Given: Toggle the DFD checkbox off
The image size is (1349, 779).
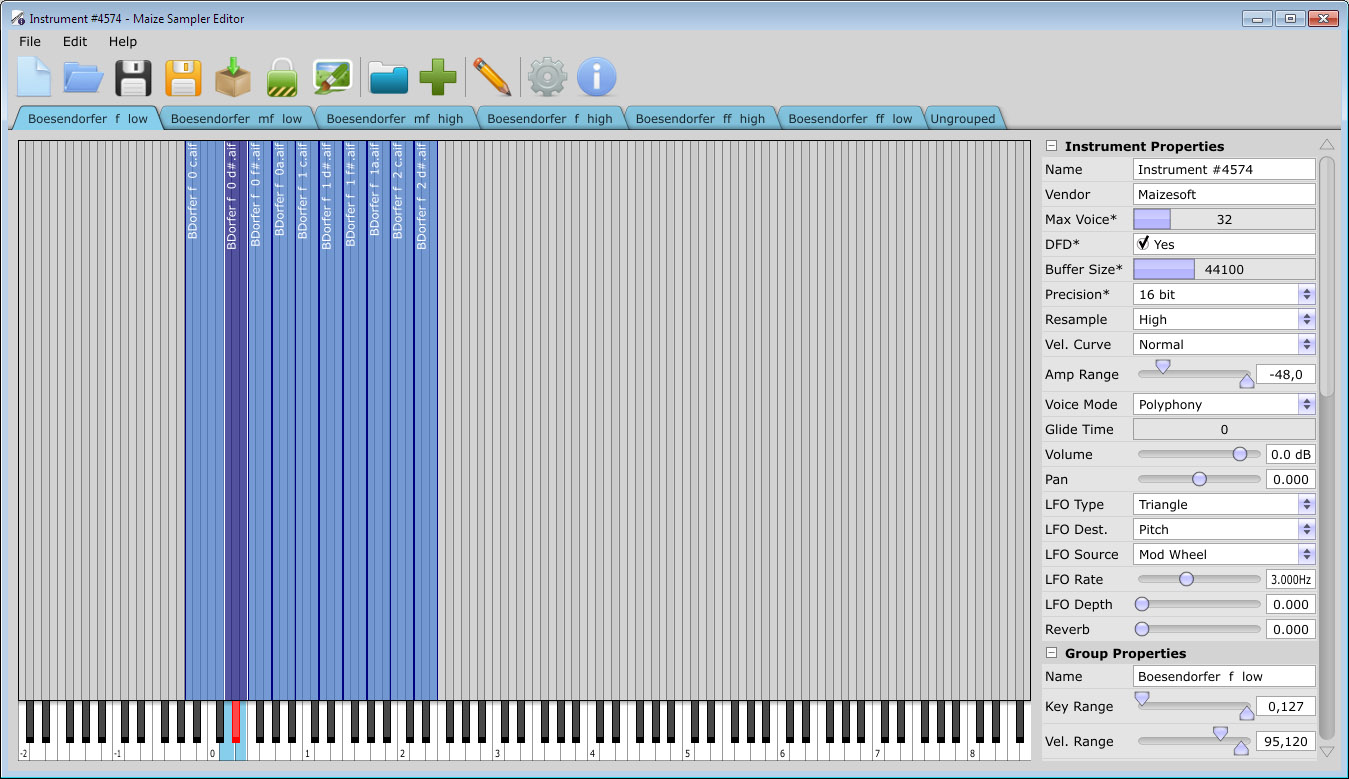Looking at the screenshot, I should click(1143, 243).
